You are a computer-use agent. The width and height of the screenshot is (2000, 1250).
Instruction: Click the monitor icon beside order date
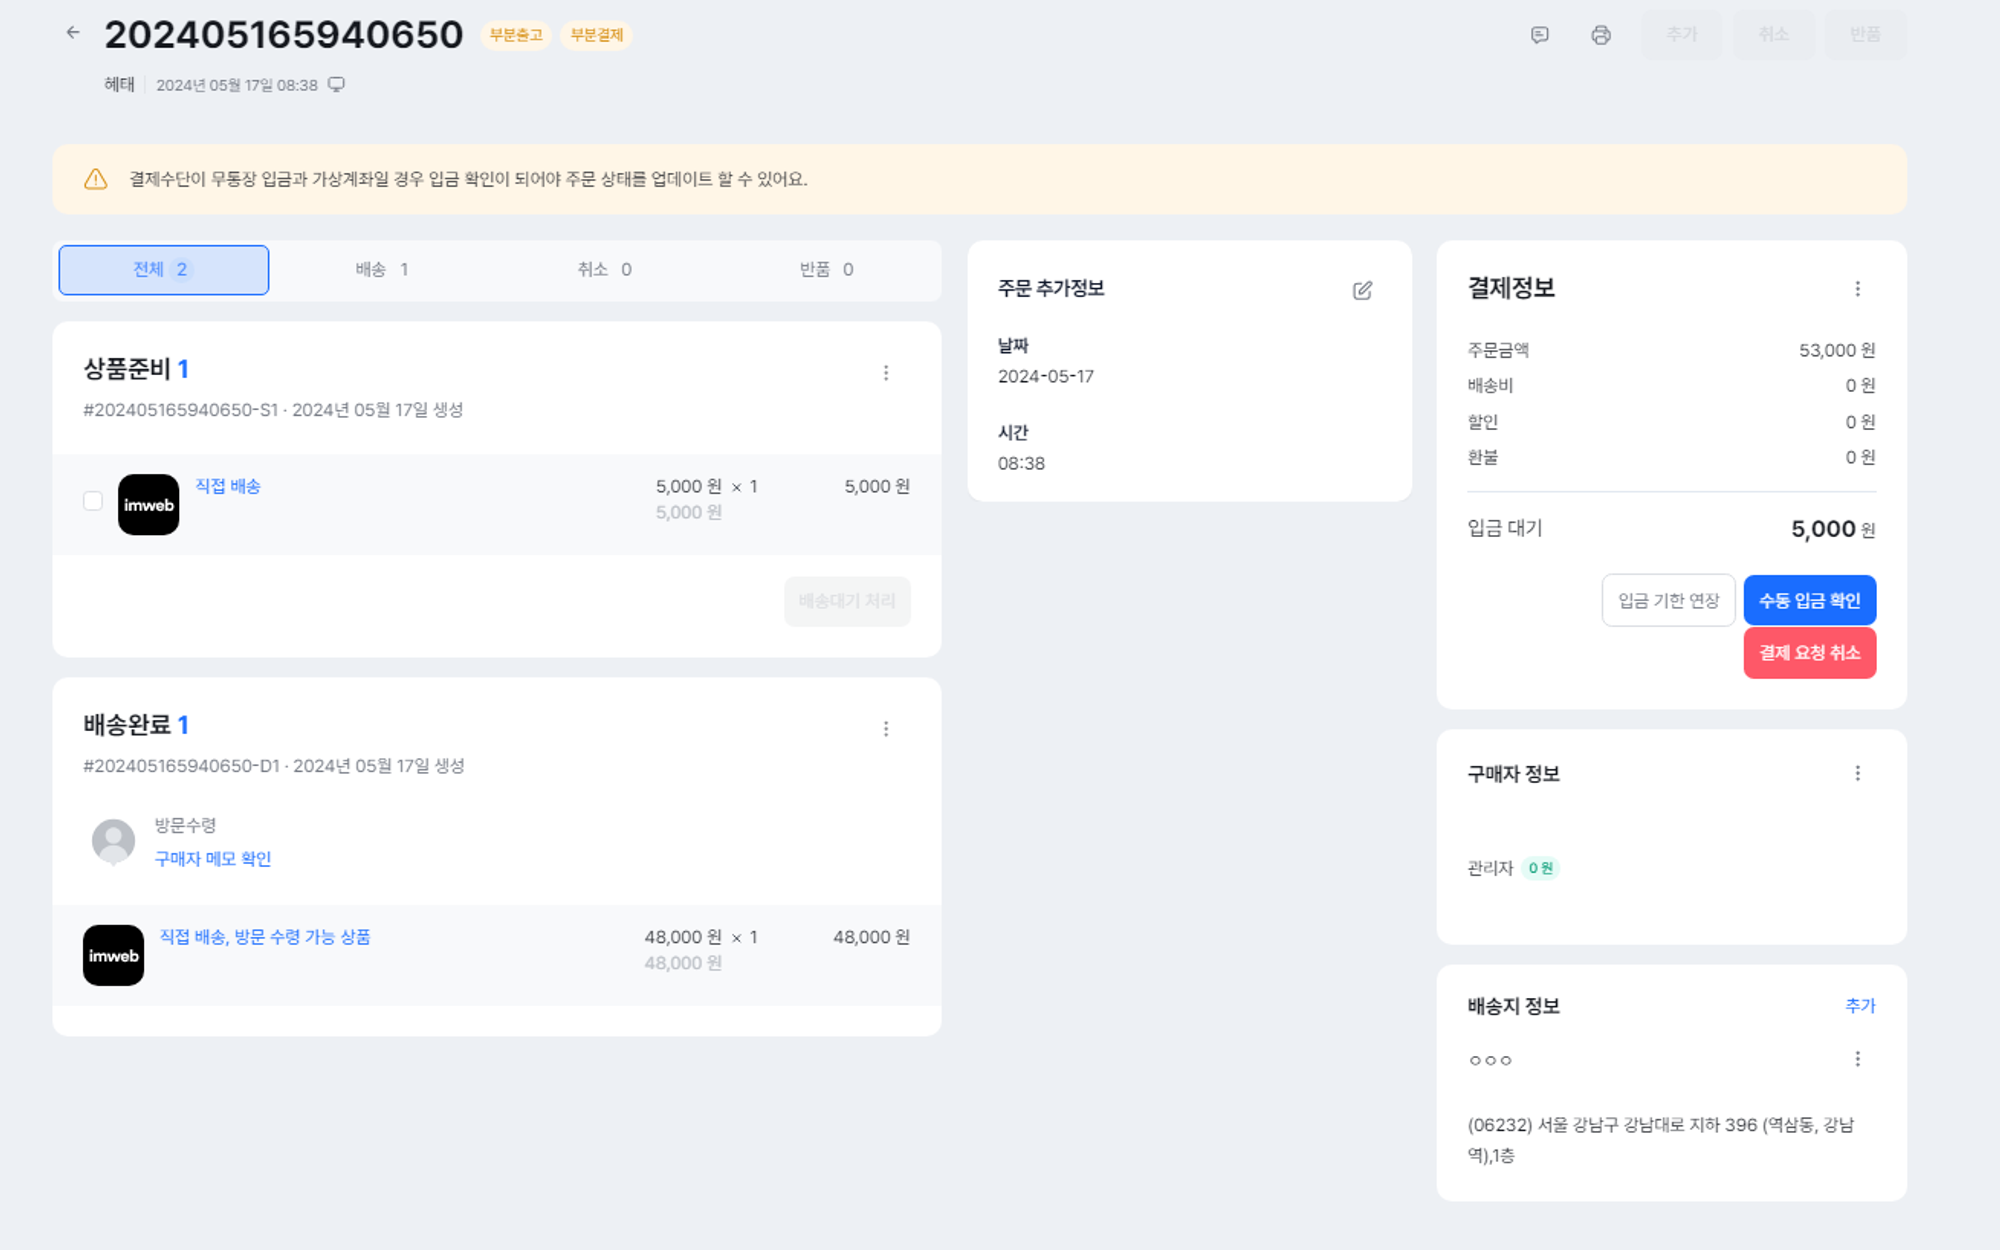coord(337,85)
